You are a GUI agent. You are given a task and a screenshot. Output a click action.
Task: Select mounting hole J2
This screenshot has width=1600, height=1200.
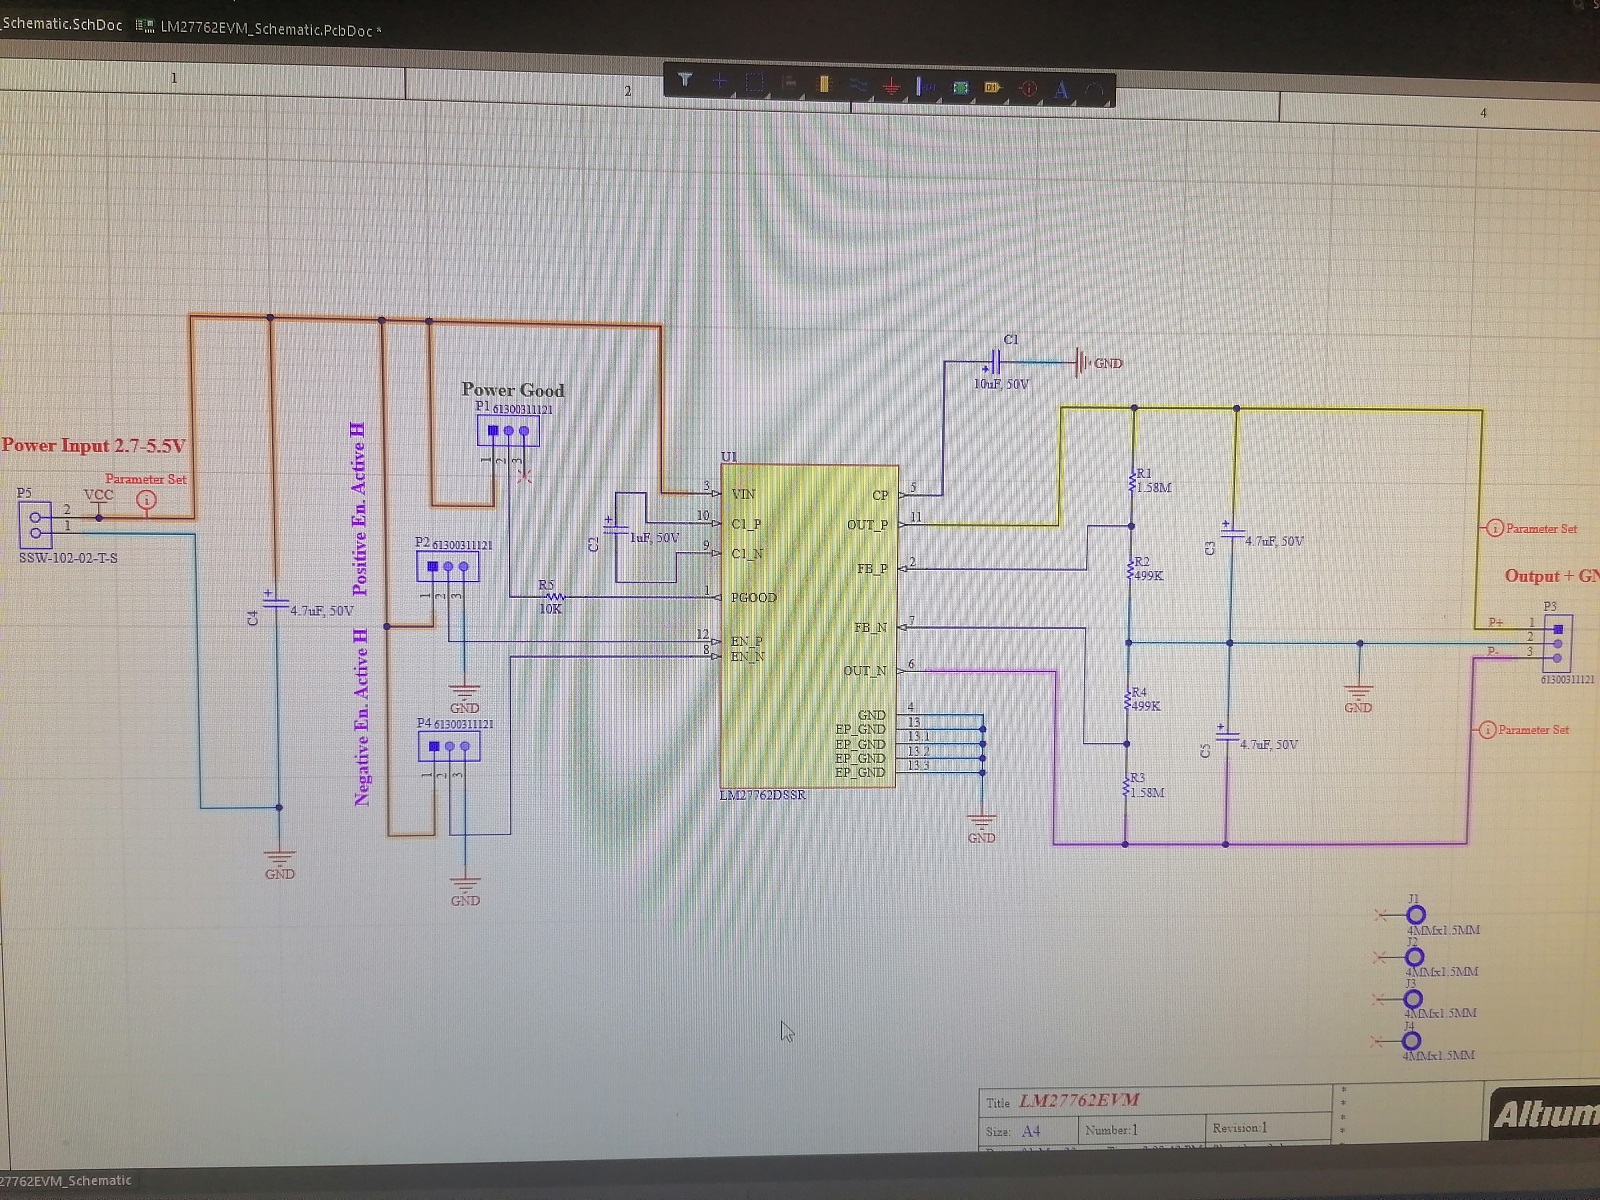pos(1414,957)
